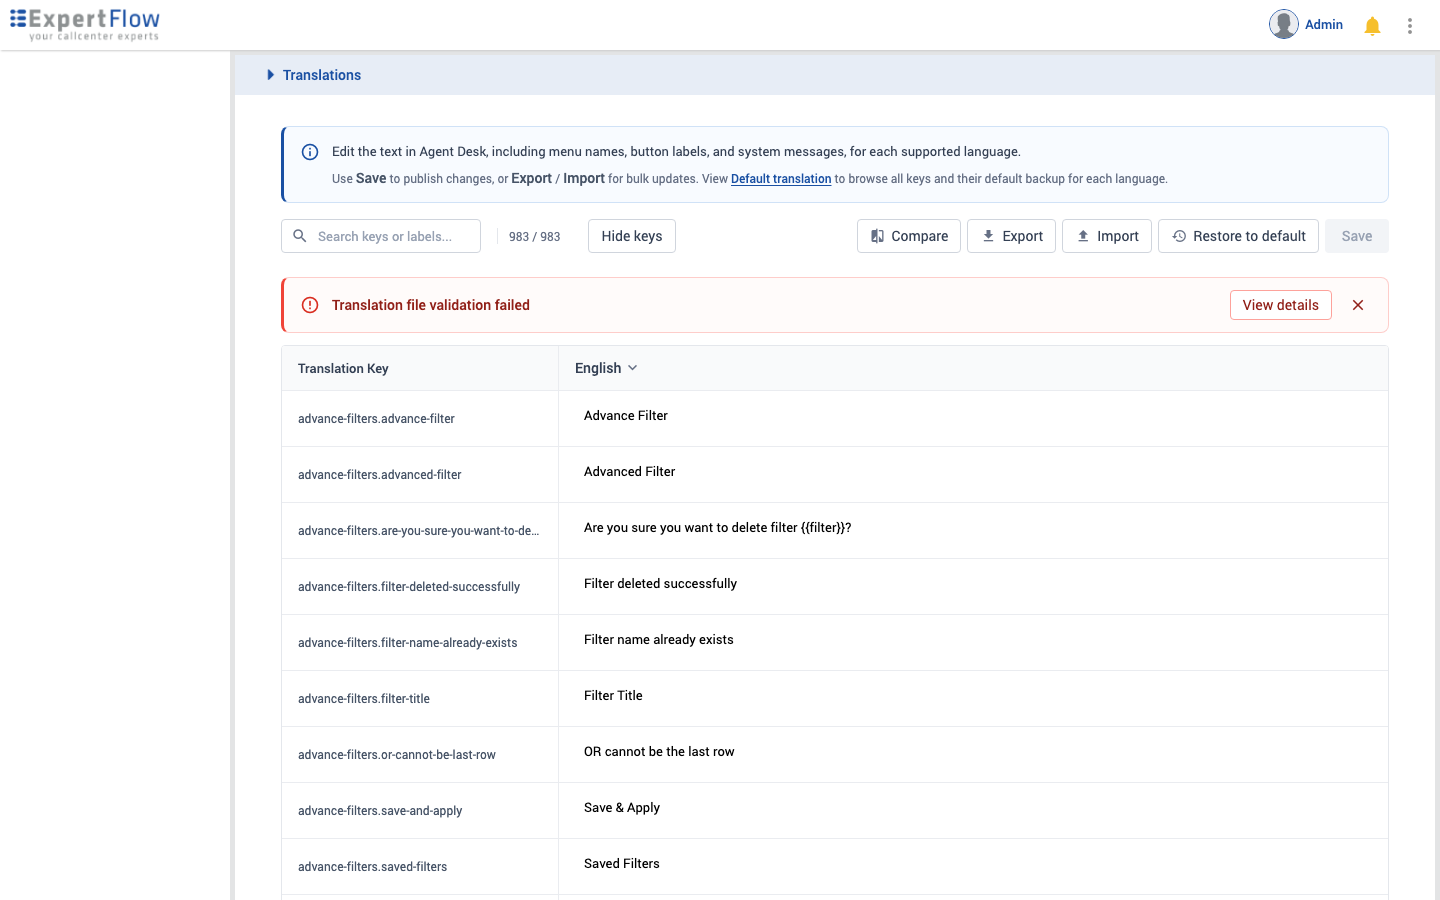This screenshot has height=900, width=1440.
Task: Click Restore to default button
Action: point(1238,236)
